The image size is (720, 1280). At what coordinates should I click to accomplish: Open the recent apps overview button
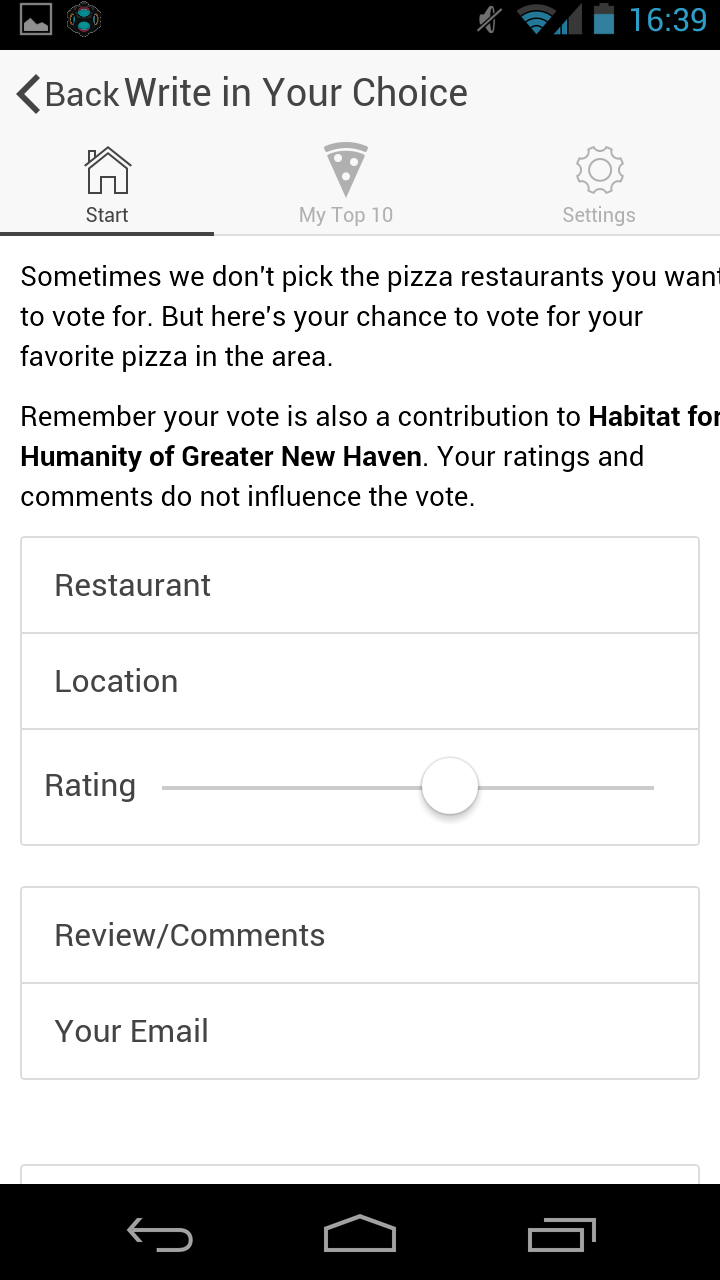pyautogui.click(x=561, y=1235)
